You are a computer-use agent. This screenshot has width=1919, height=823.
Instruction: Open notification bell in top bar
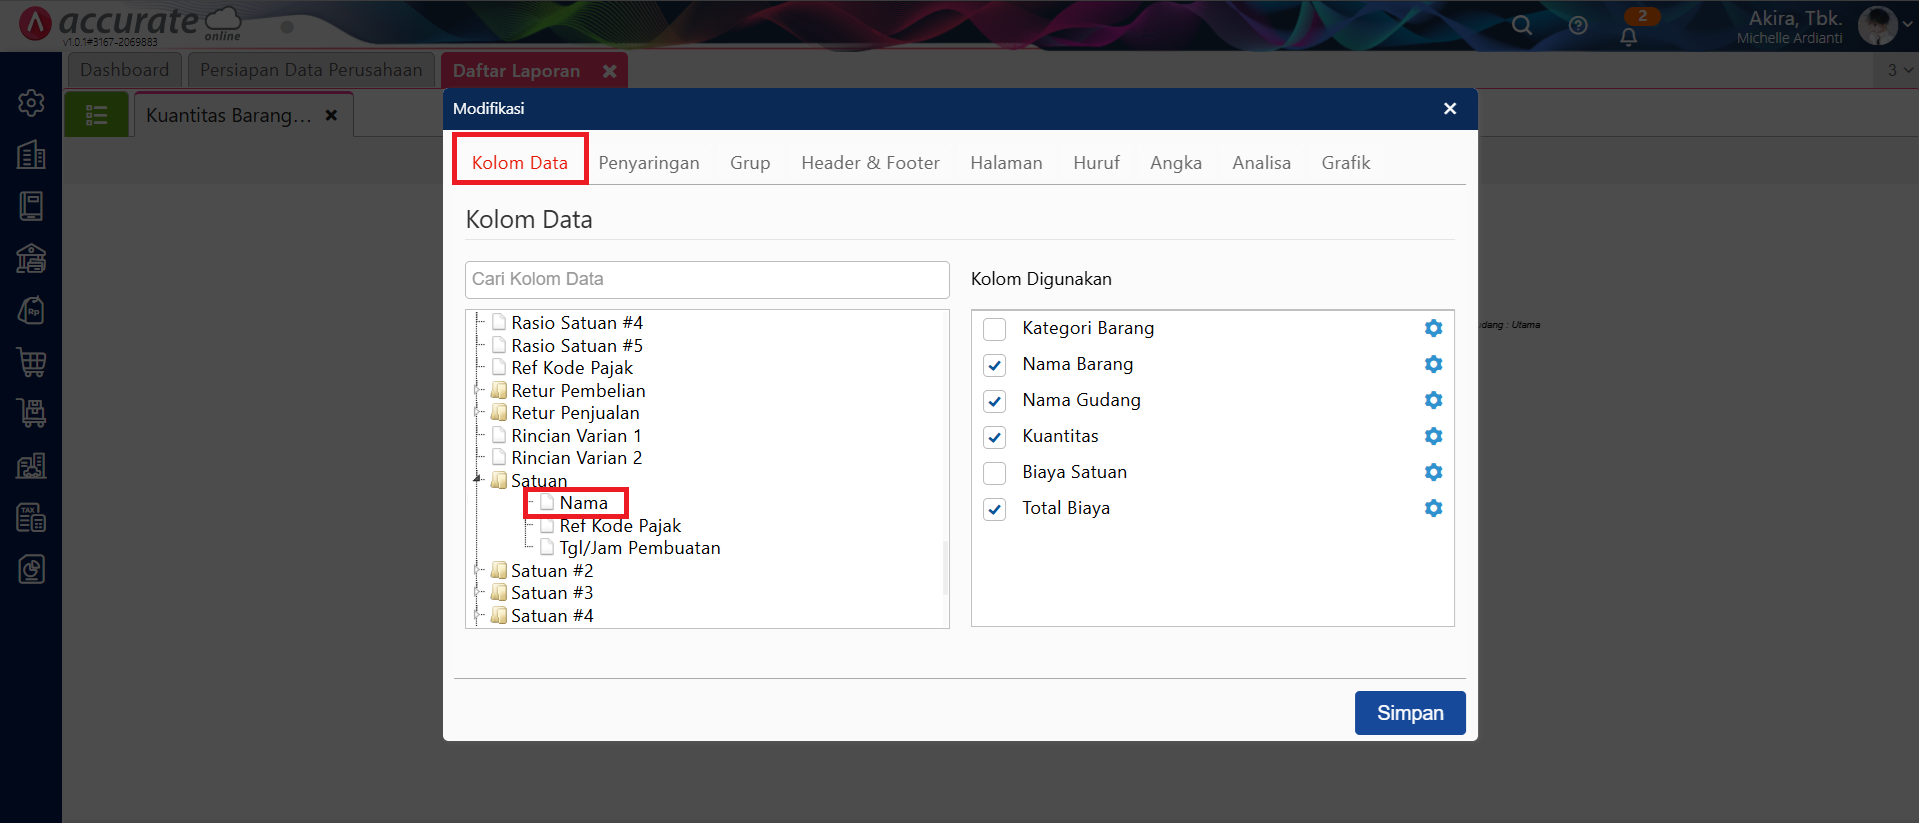tap(1628, 37)
